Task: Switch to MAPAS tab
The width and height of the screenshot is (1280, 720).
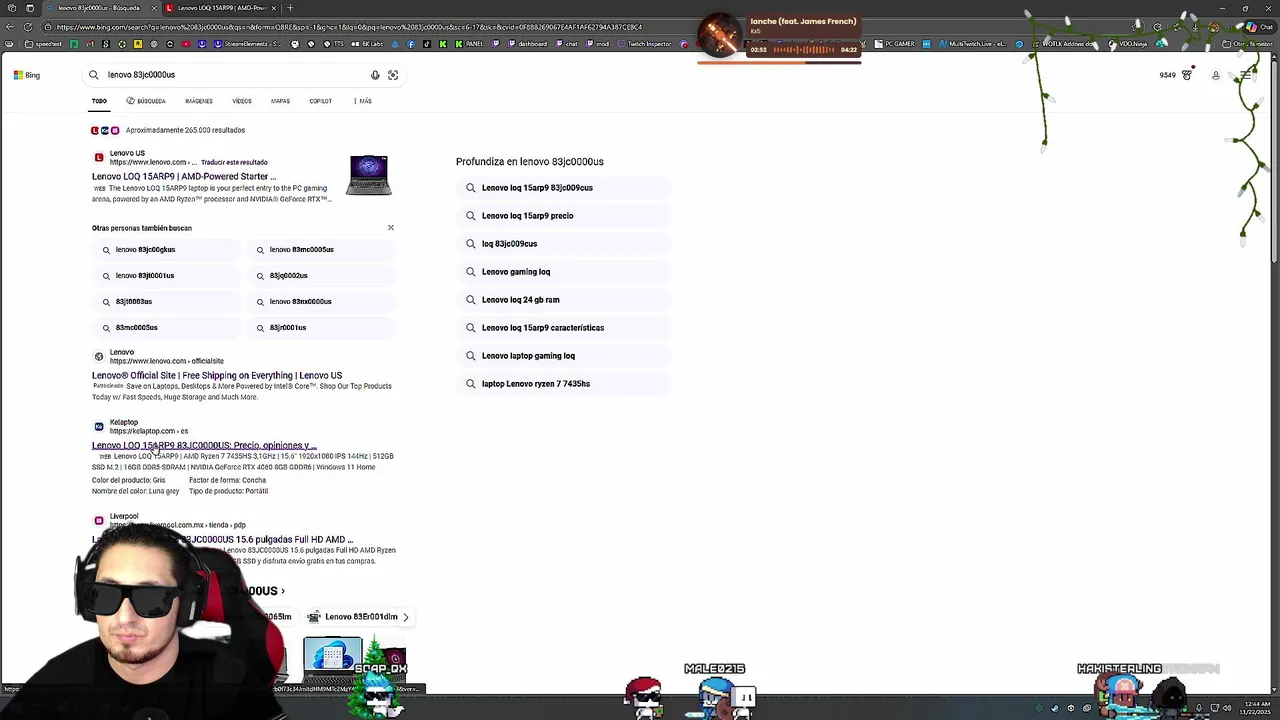Action: coord(280,101)
